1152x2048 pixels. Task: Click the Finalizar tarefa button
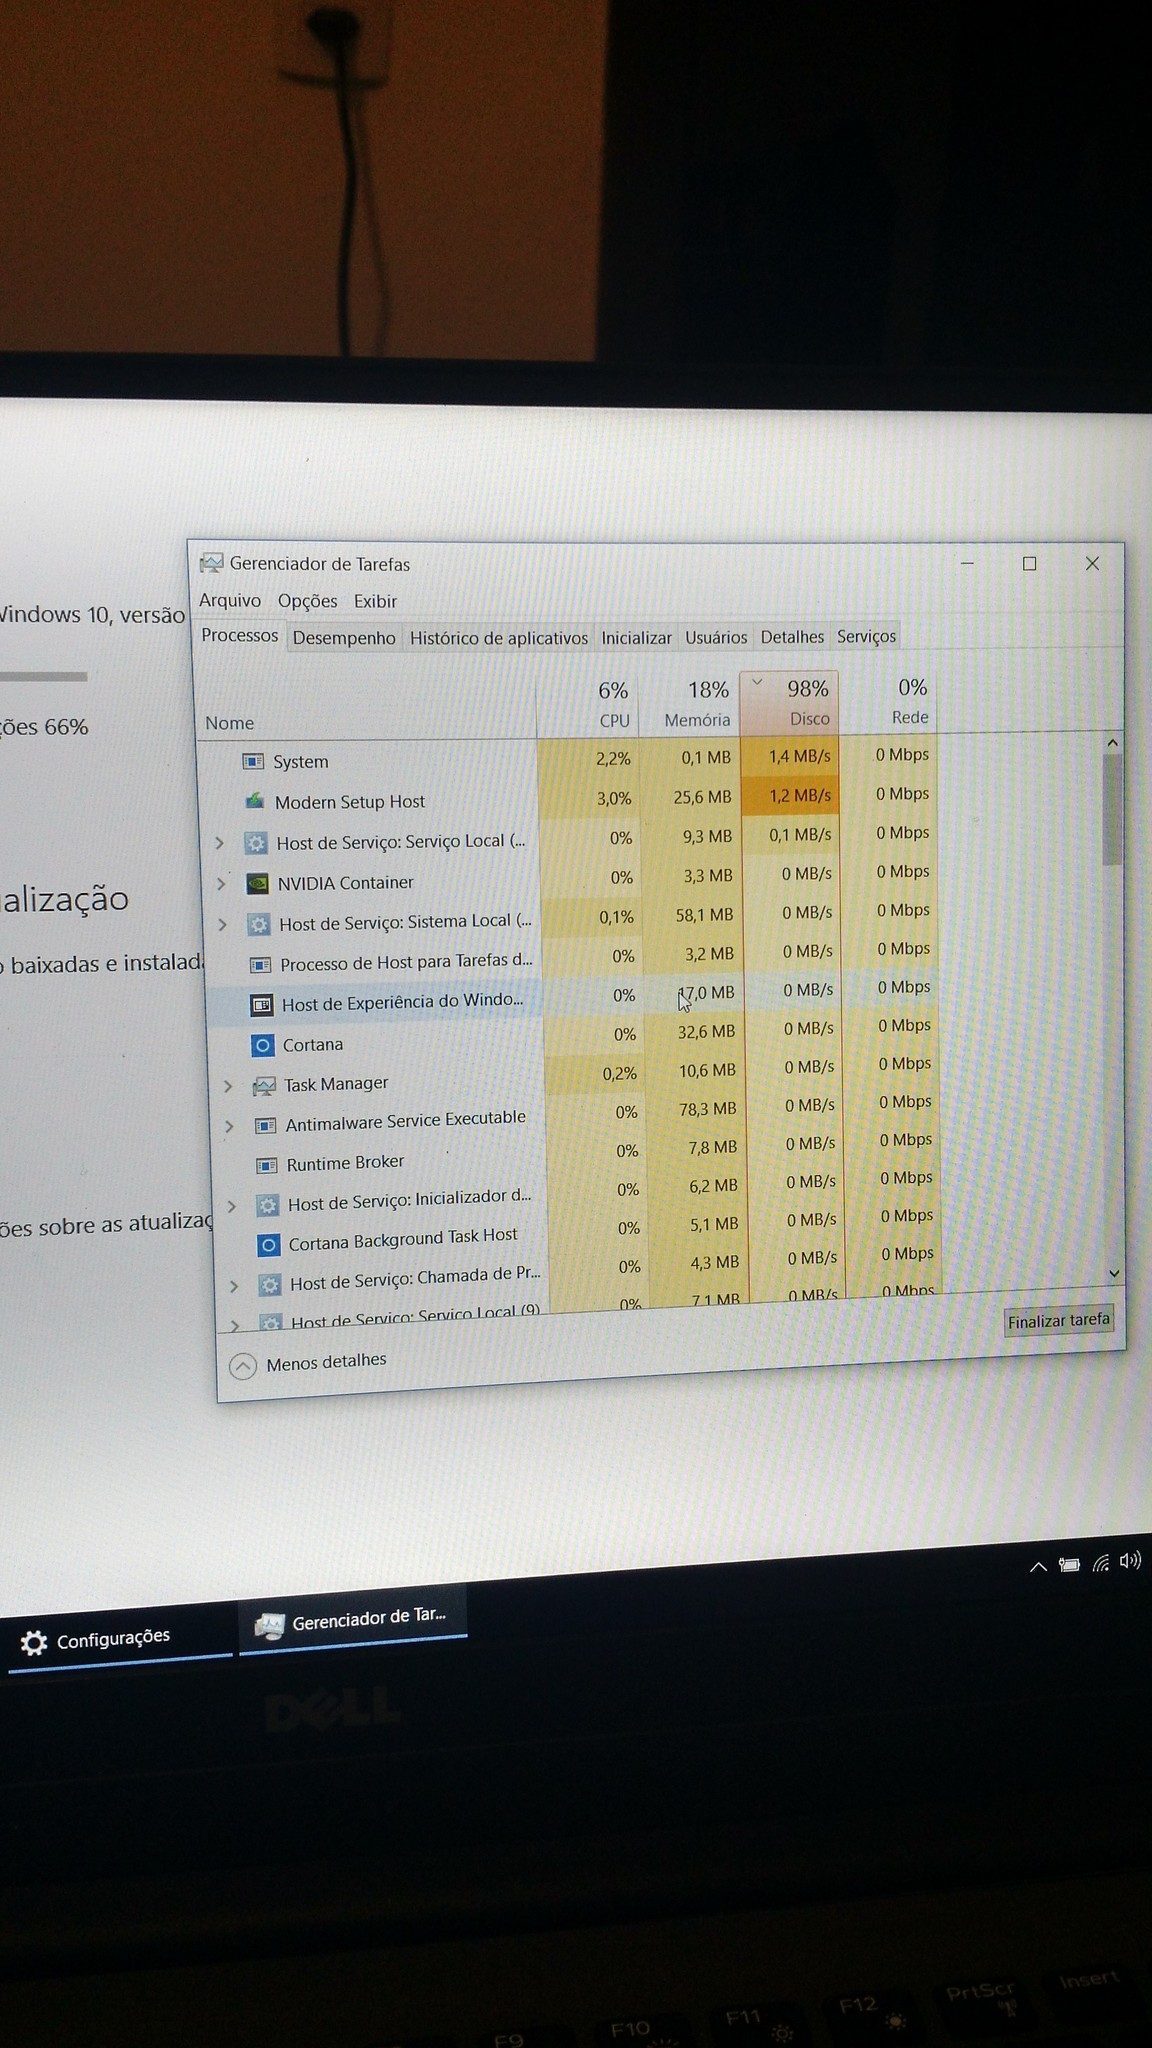(x=1059, y=1321)
